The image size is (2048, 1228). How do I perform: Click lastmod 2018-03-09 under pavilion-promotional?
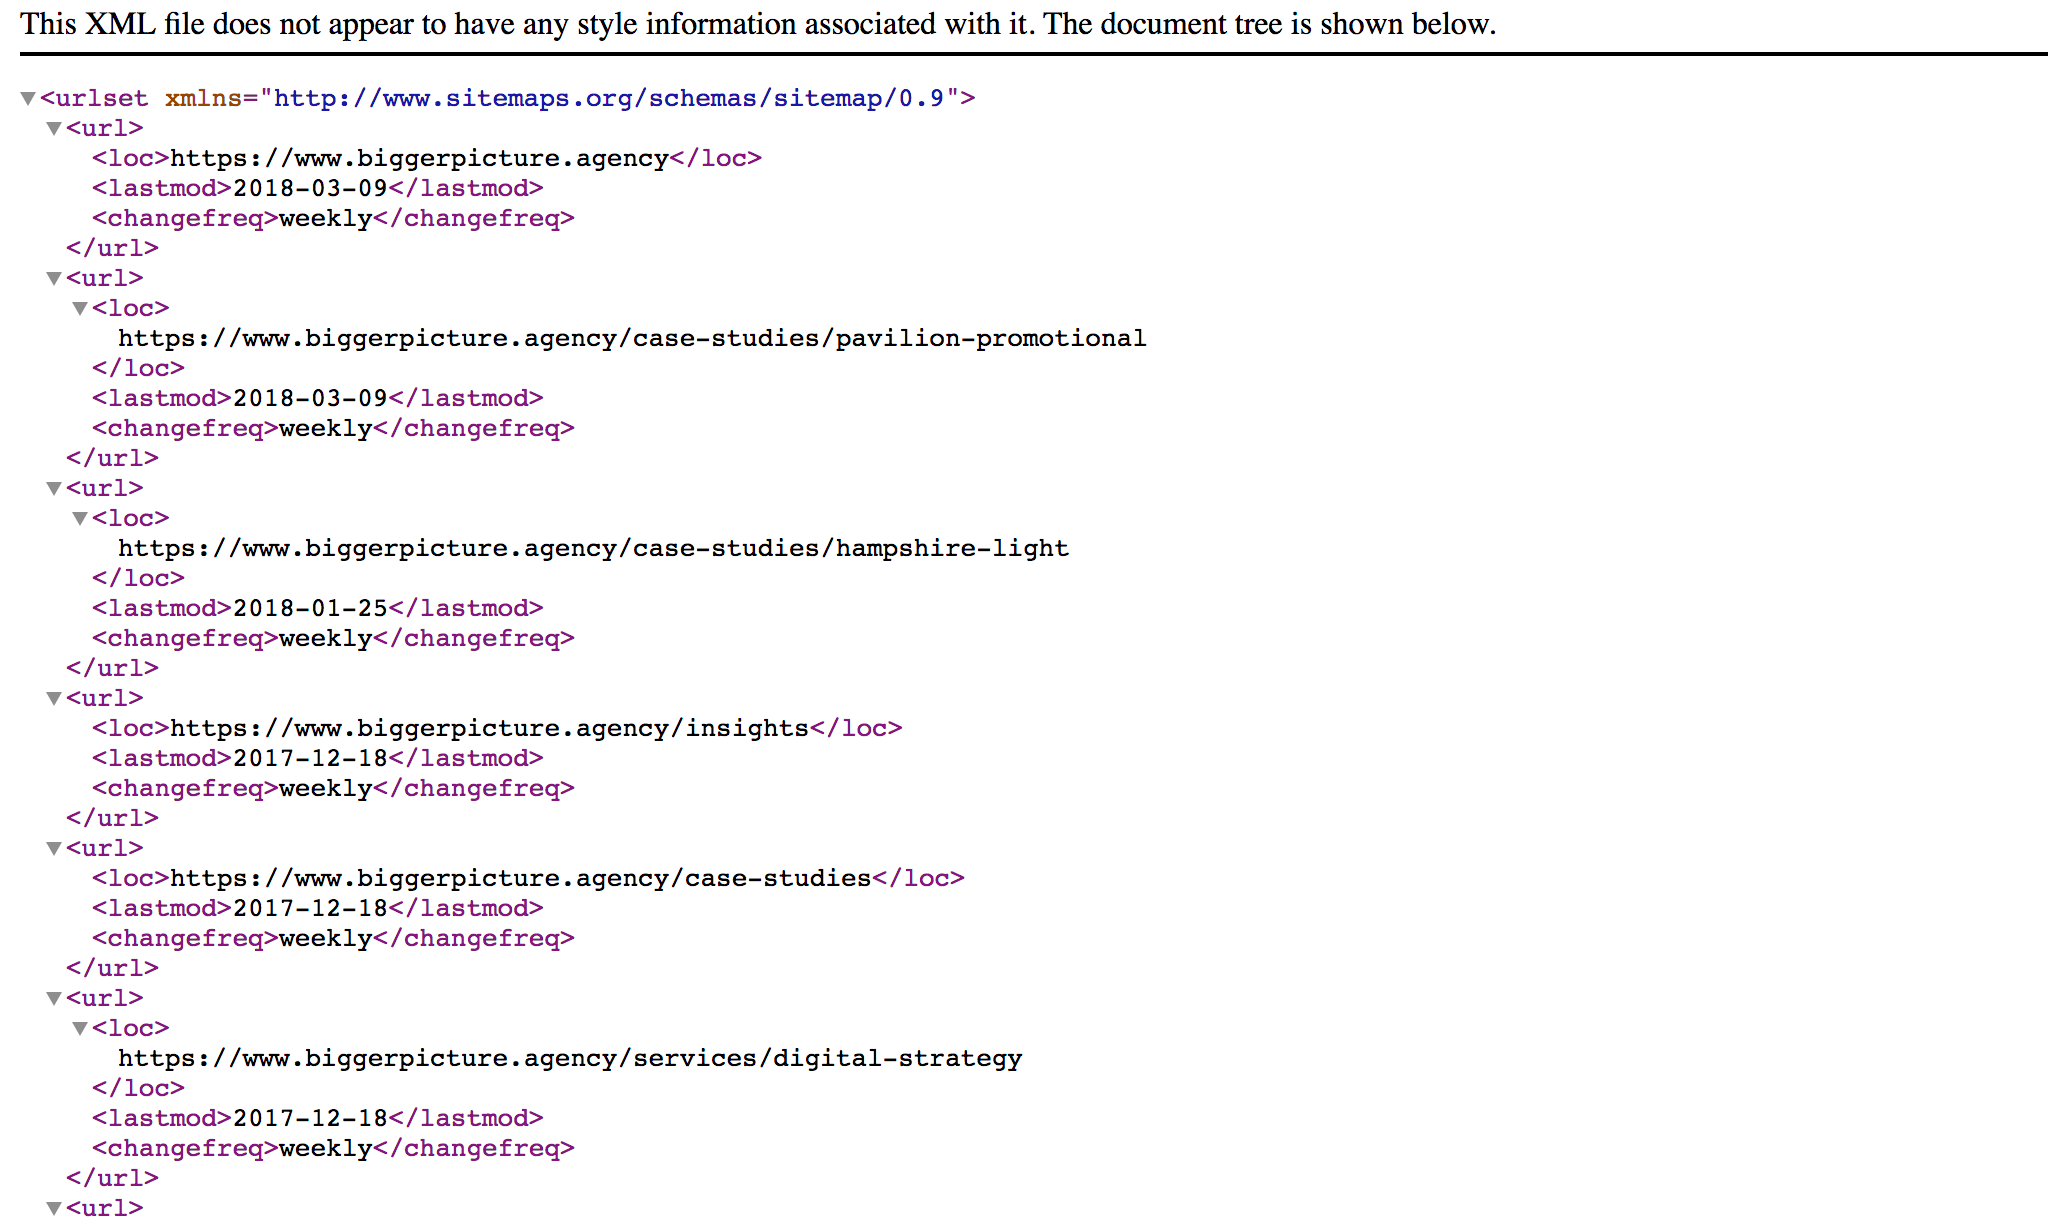point(310,398)
